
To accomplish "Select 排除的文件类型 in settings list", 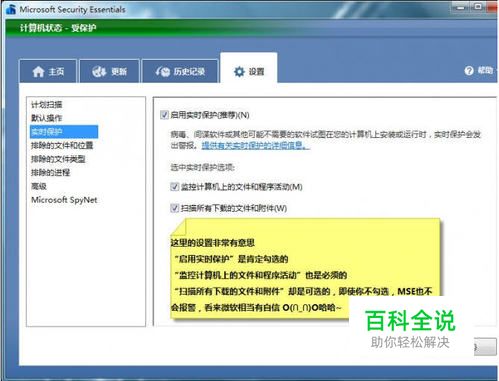I will click(x=58, y=159).
